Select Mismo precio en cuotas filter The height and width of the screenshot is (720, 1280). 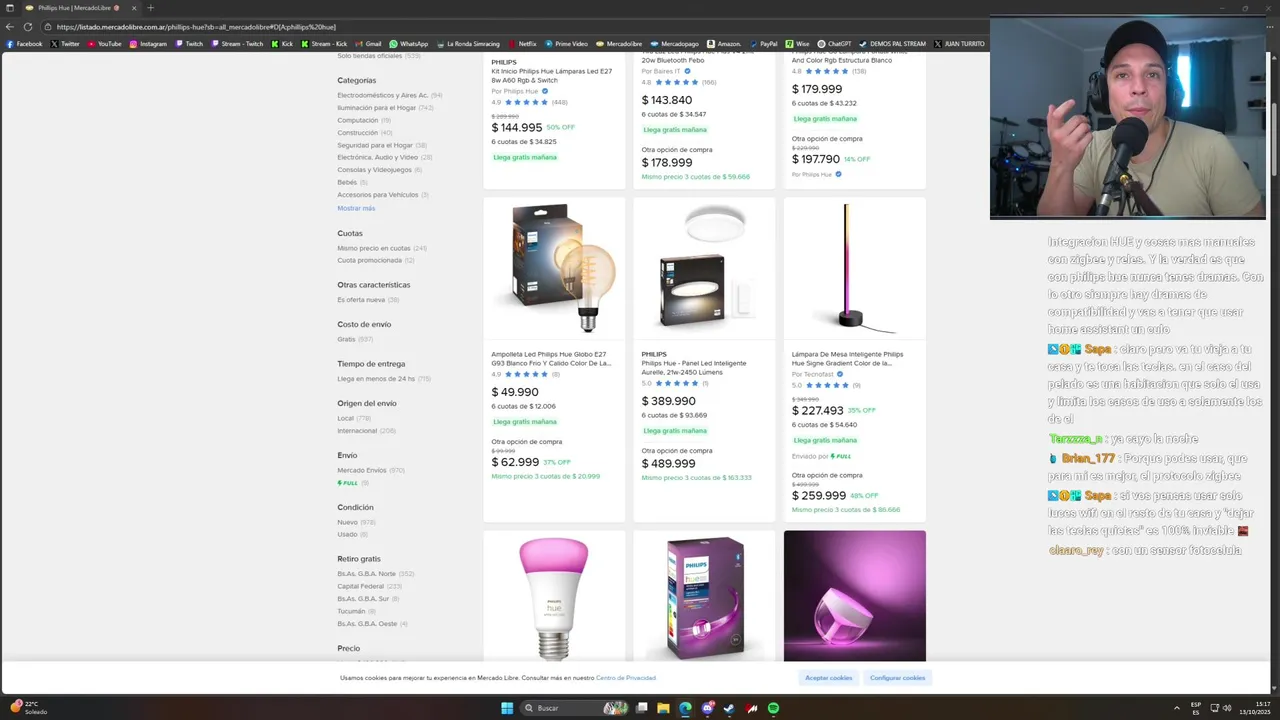tap(382, 248)
